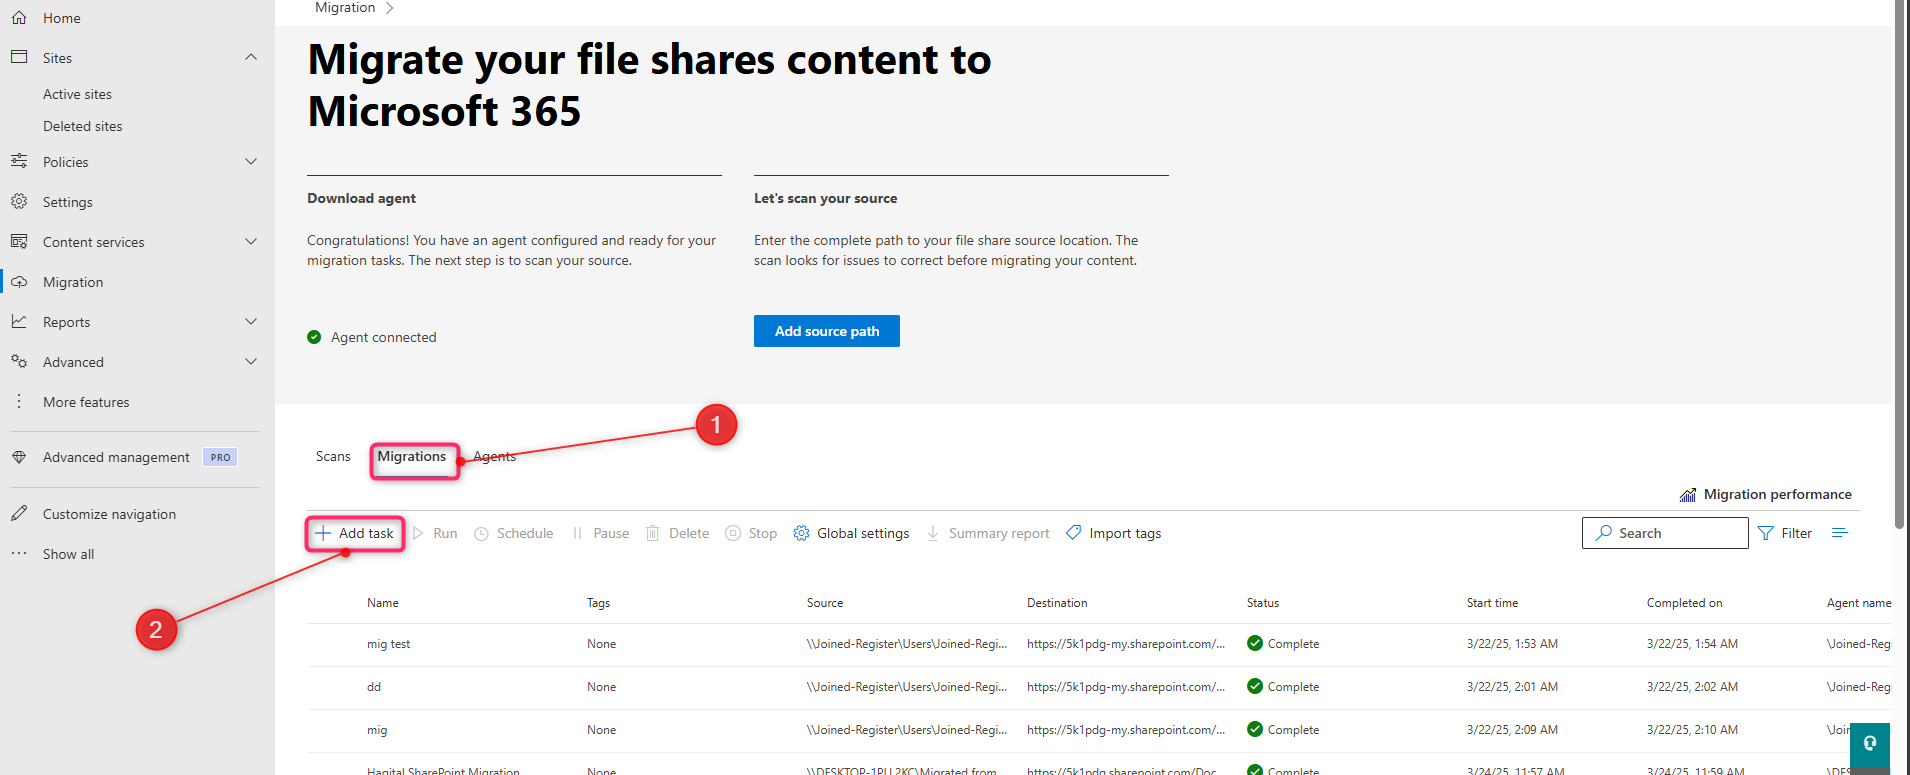
Task: Click the PRO badge
Action: (220, 457)
